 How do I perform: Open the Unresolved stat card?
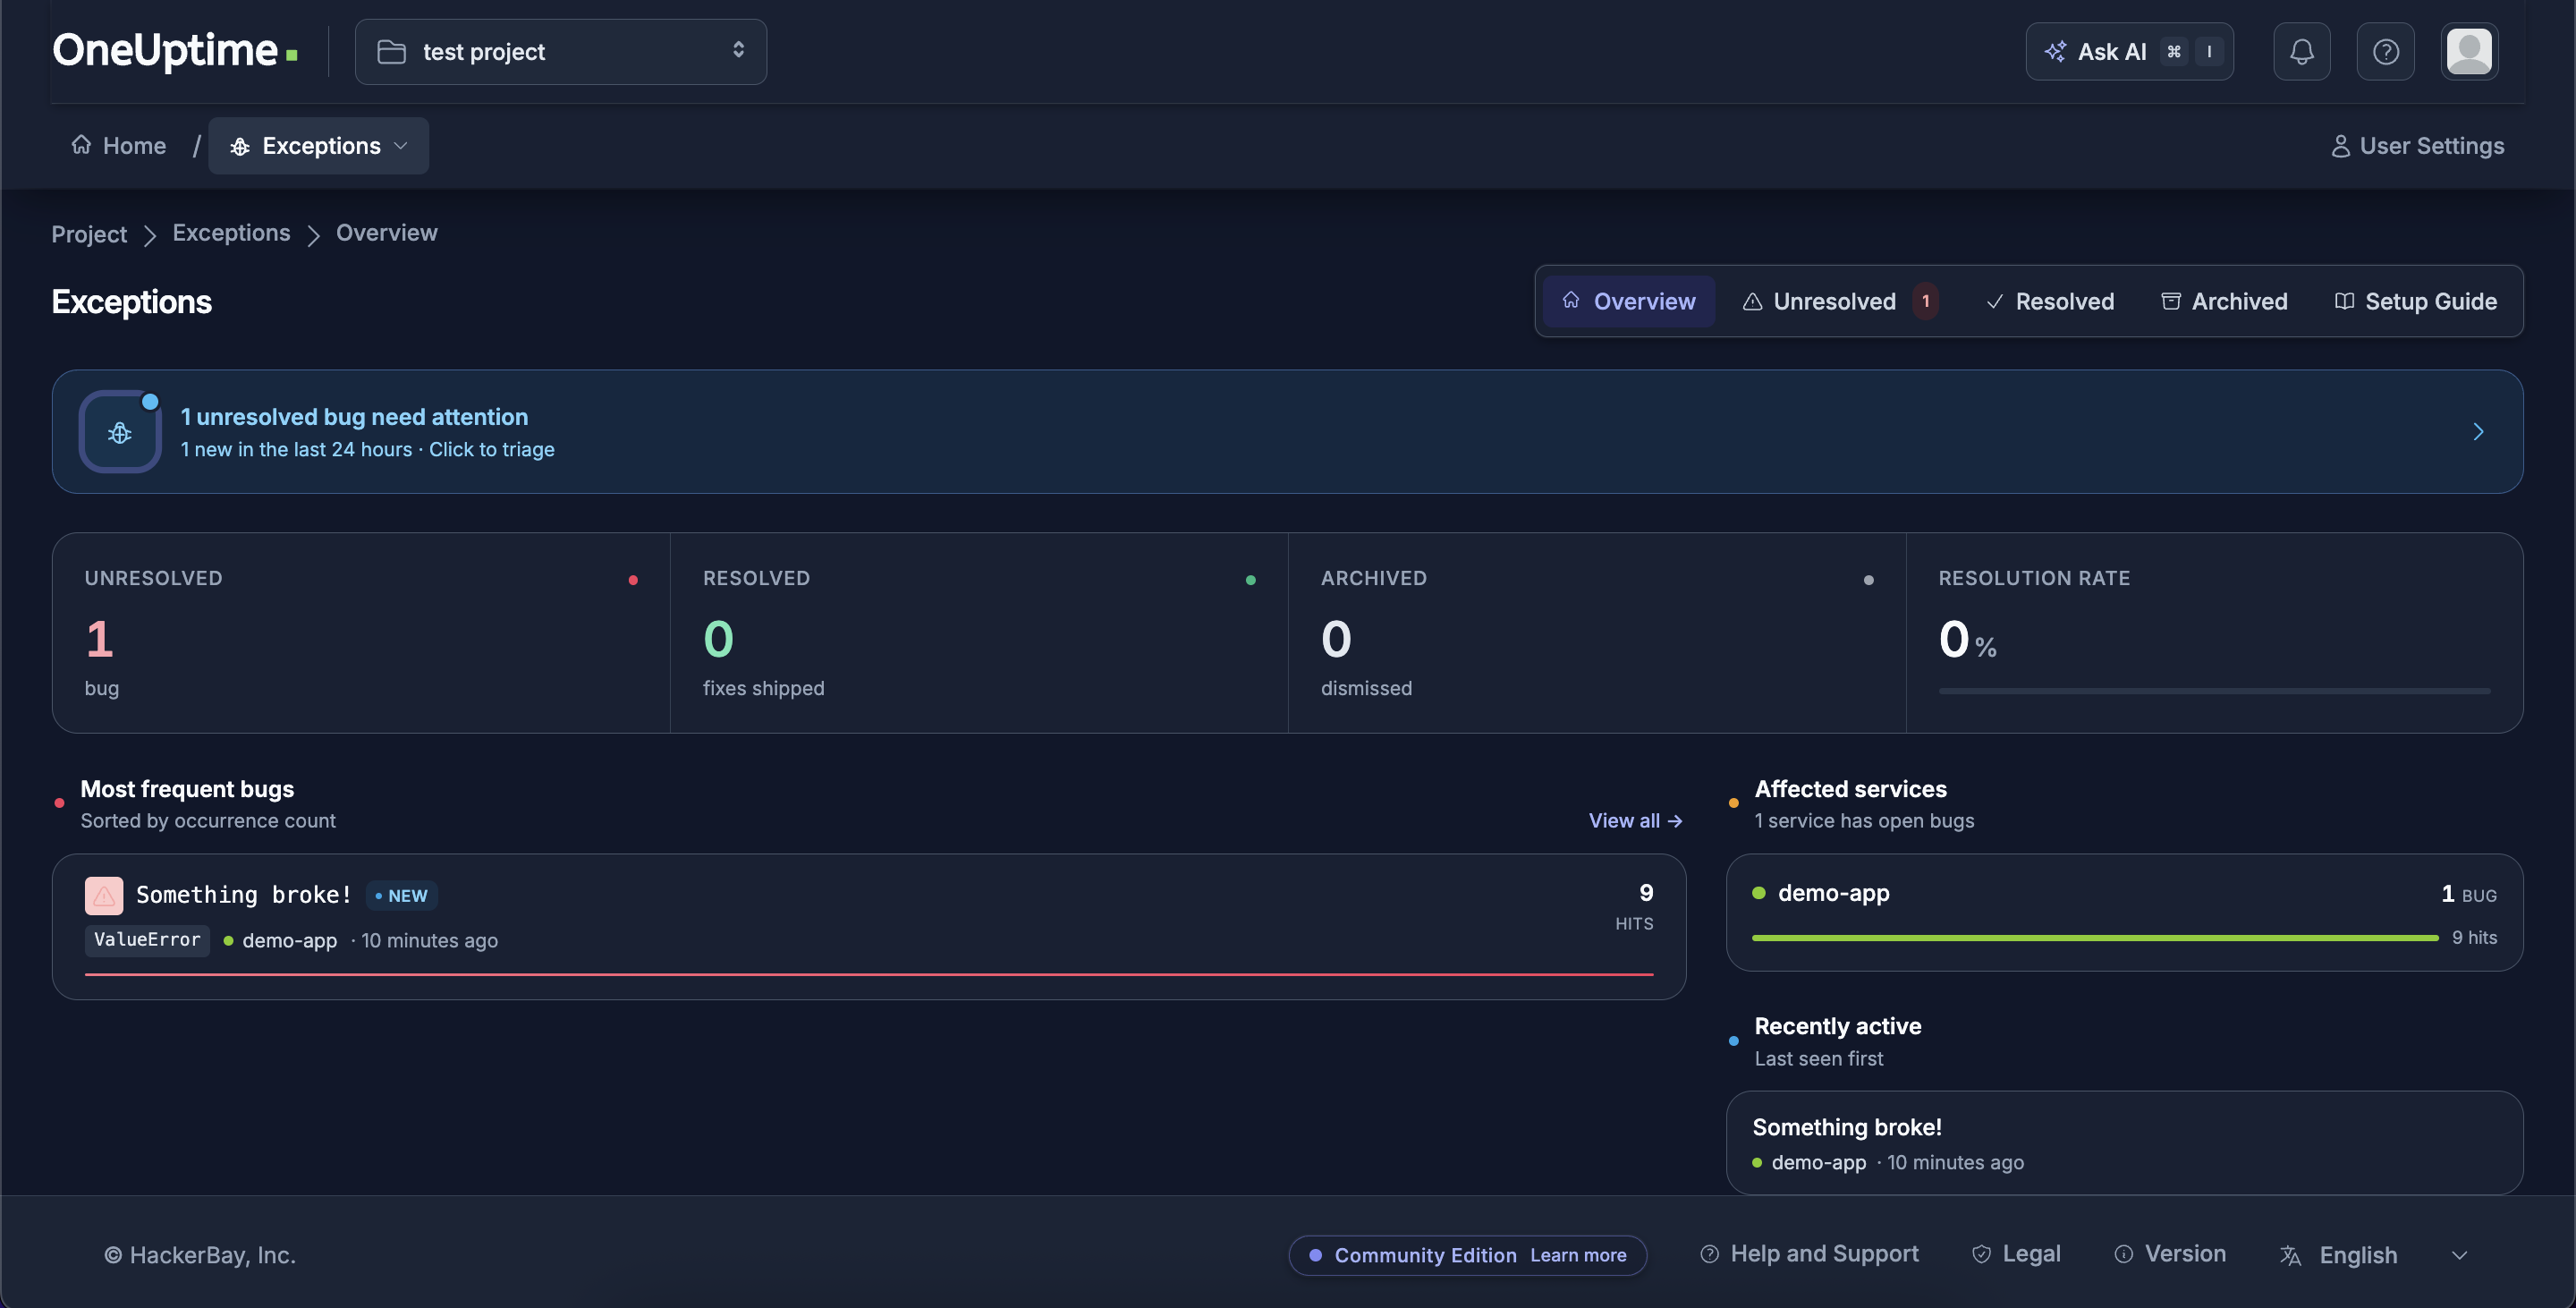pos(361,632)
